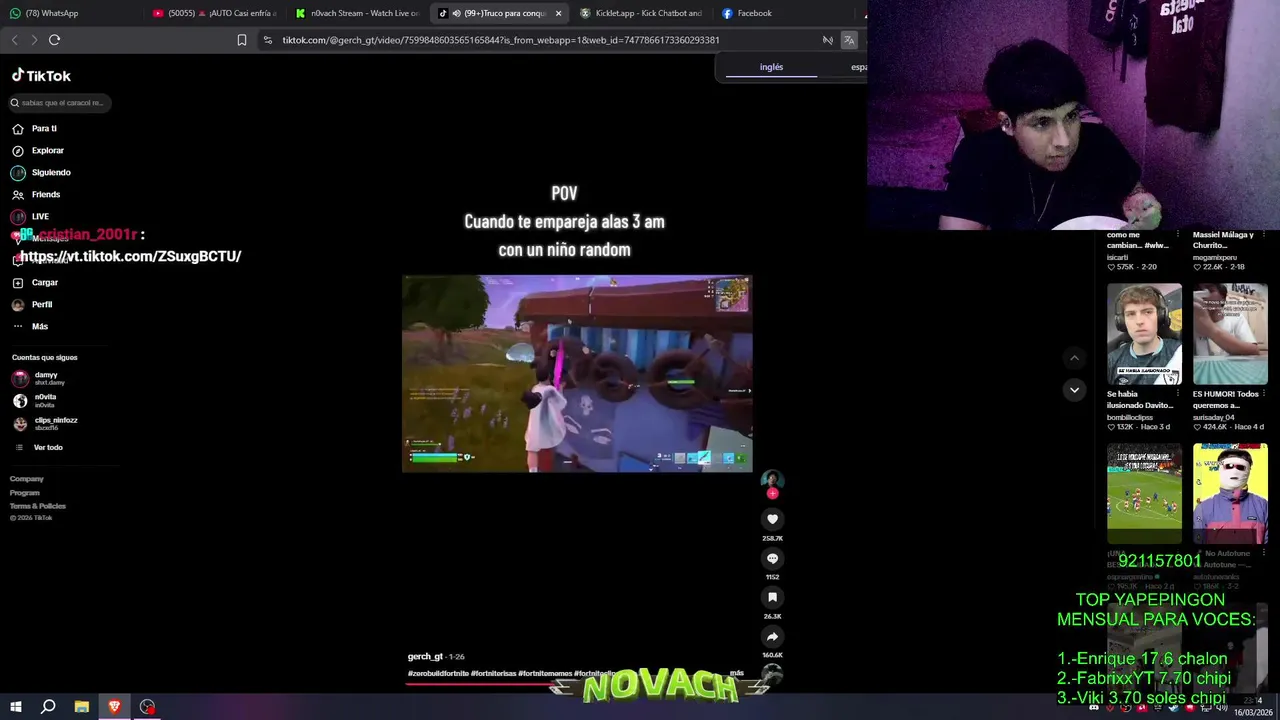This screenshot has width=1280, height=720.
Task: Click the browser translate icon
Action: (x=849, y=40)
